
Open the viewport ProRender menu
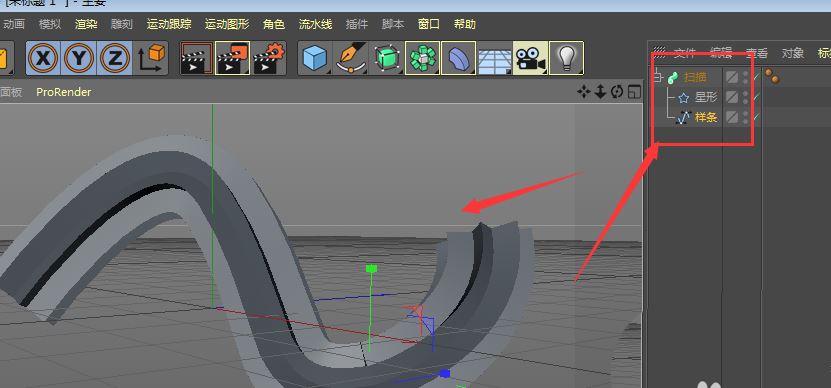coord(64,92)
